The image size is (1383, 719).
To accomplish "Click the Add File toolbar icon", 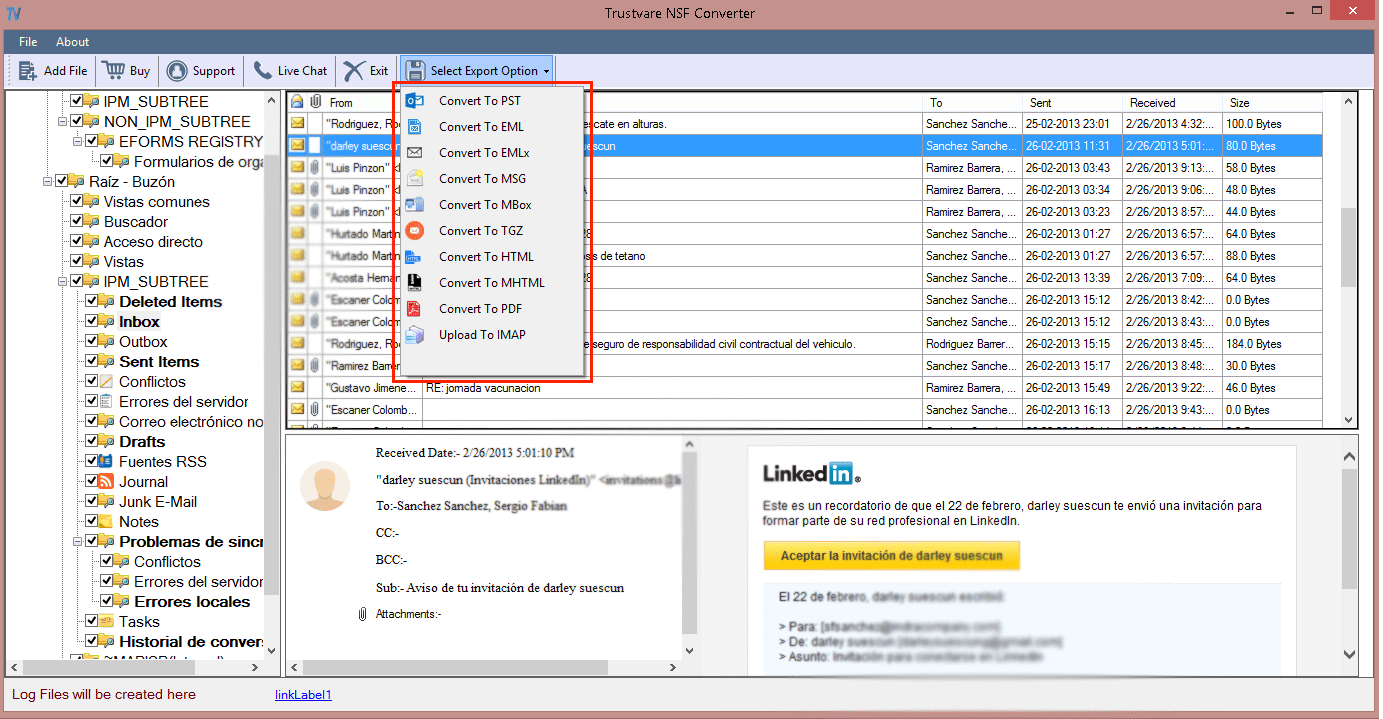I will pyautogui.click(x=27, y=70).
